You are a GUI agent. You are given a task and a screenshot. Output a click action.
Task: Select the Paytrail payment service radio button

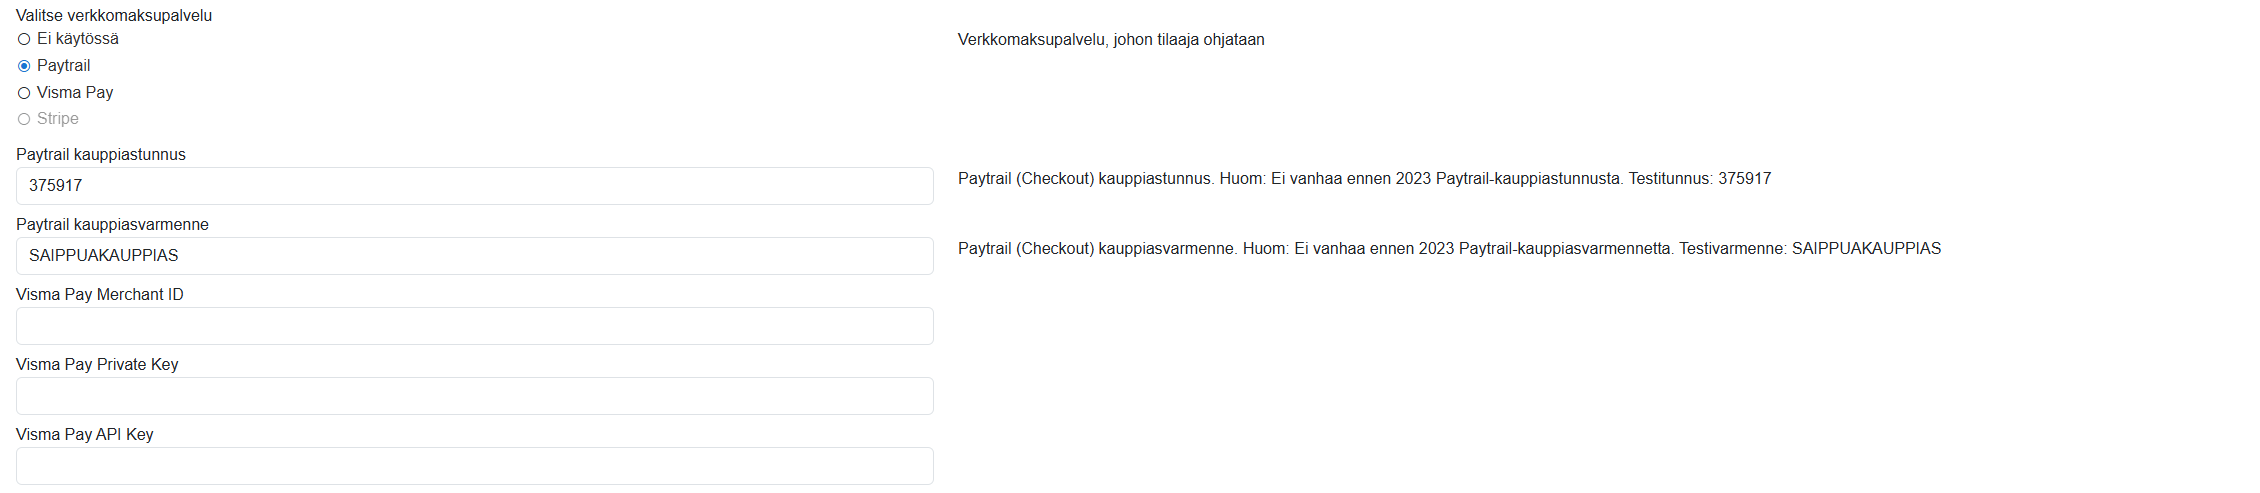coord(24,66)
